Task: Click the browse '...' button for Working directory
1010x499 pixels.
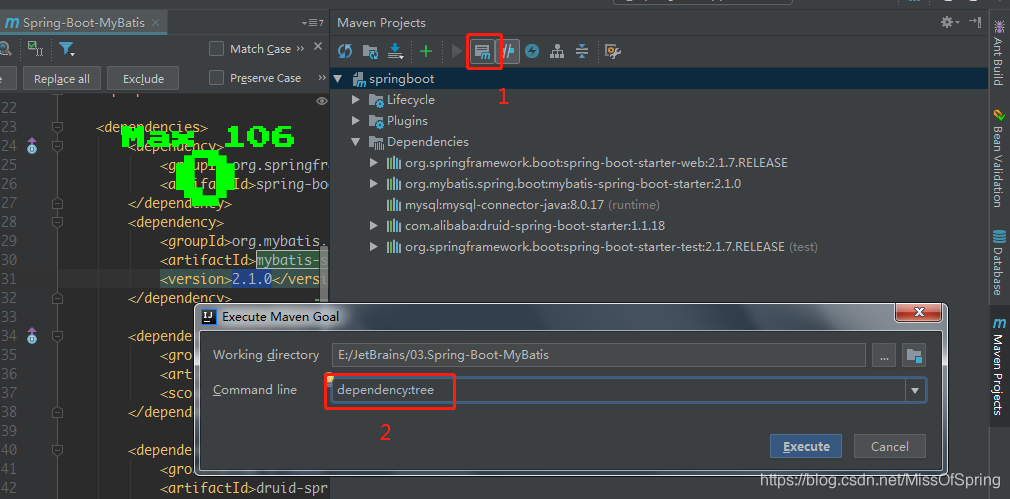Action: pyautogui.click(x=884, y=355)
